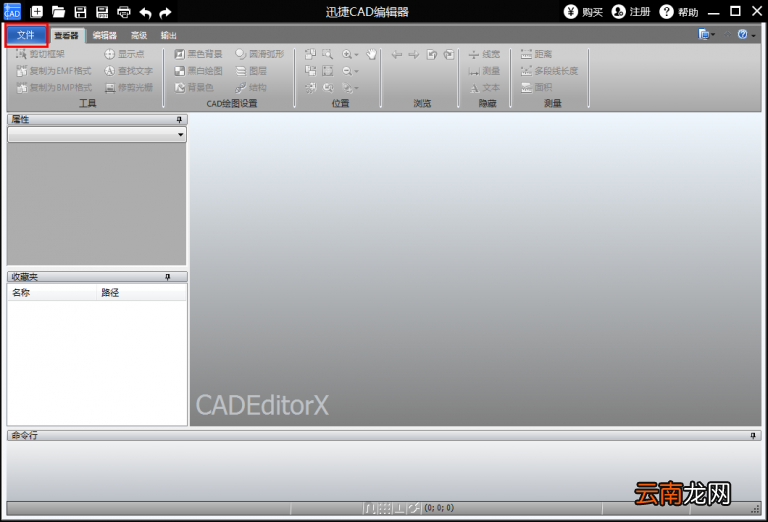Click the fit-to-window dashed rectangle icon
768x522 pixels.
(x=328, y=71)
